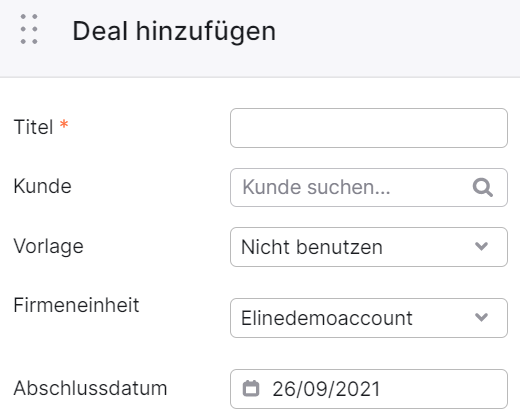Expand Vorlage using its chevron arrow

(x=481, y=247)
